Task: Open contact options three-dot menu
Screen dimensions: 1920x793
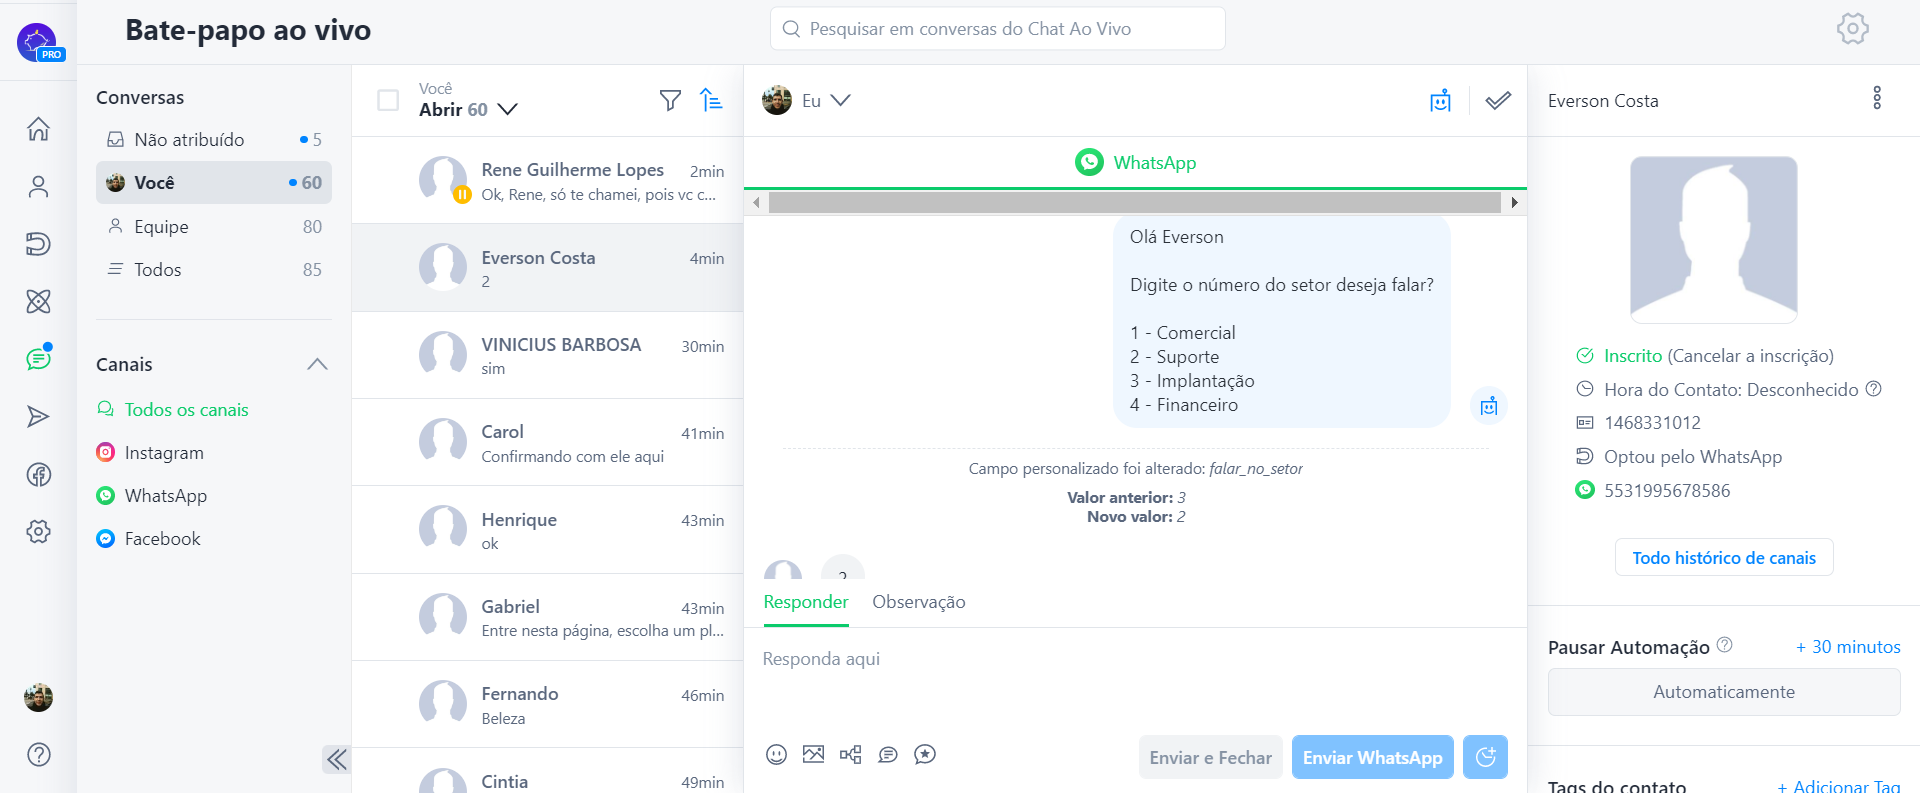Action: 1876,98
